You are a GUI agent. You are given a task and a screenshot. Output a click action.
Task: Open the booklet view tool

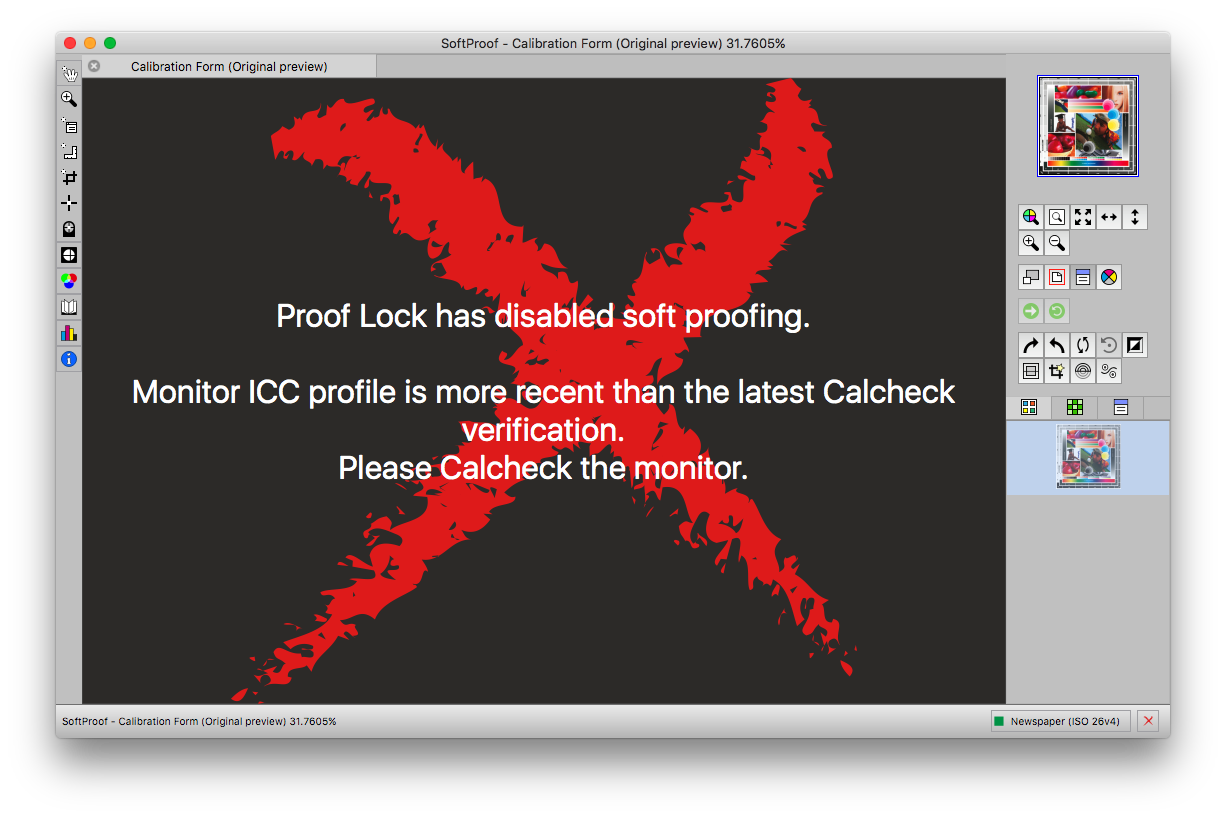[x=69, y=307]
